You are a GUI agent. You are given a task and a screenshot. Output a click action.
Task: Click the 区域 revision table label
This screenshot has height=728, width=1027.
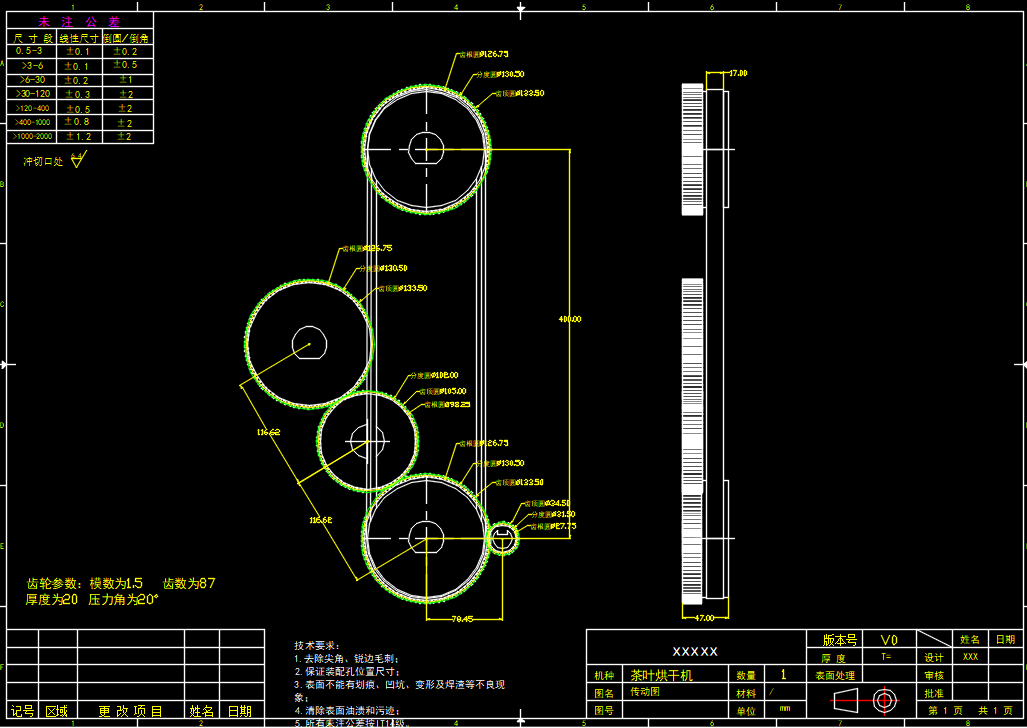point(58,711)
